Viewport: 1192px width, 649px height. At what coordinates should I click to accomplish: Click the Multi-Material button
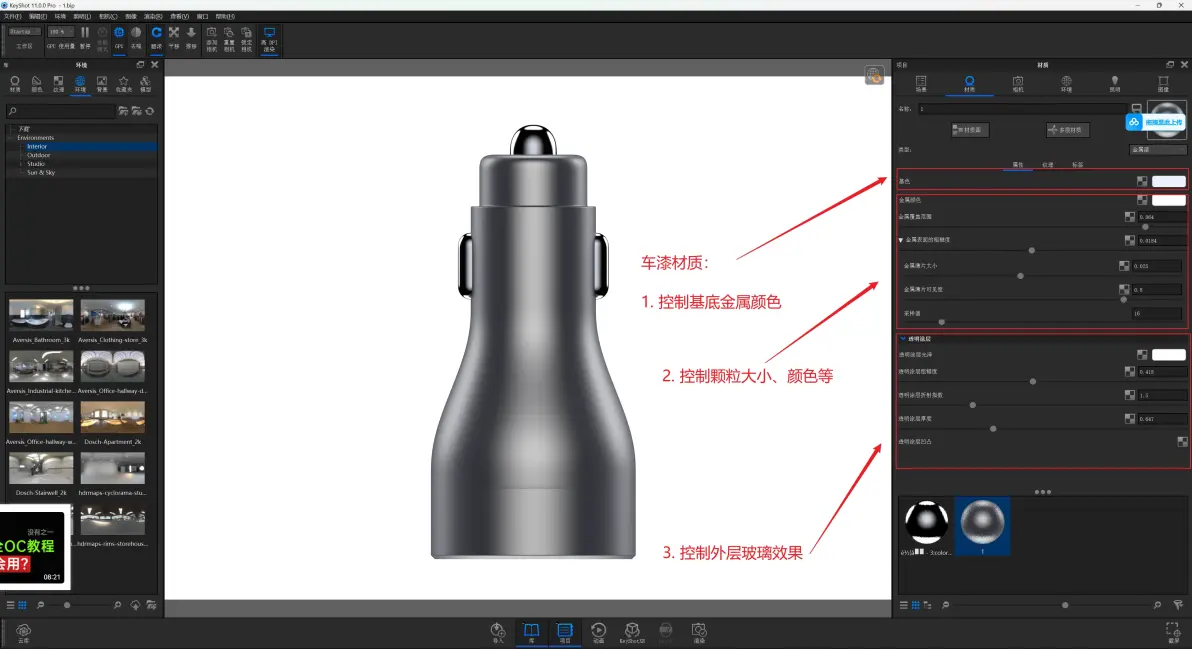[x=1067, y=130]
